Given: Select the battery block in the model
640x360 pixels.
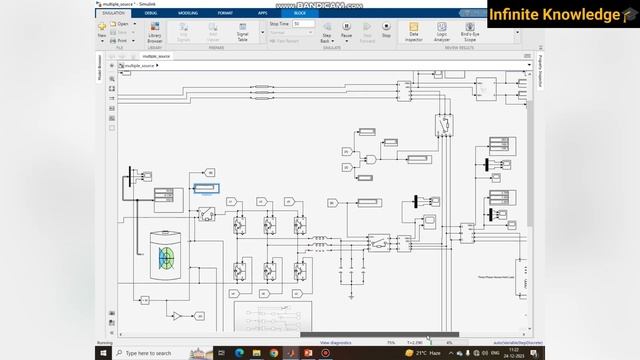Looking at the screenshot, I should (x=165, y=256).
